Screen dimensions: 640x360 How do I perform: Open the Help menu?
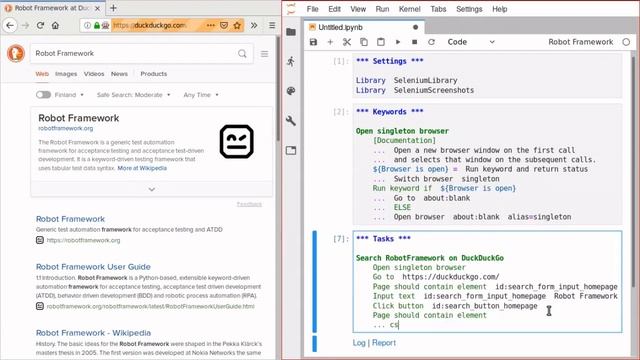500,9
